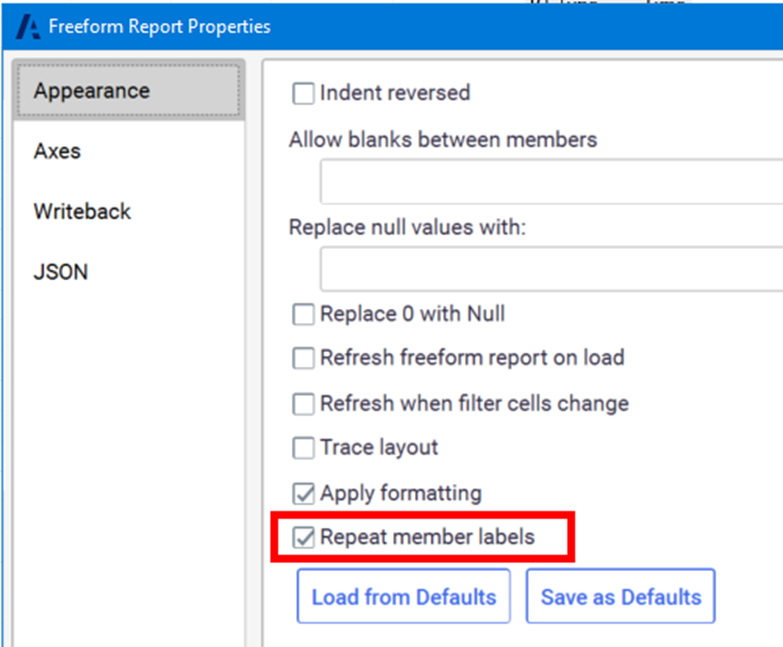Image resolution: width=783 pixels, height=647 pixels.
Task: Switch to the Axes tab
Action: (57, 152)
